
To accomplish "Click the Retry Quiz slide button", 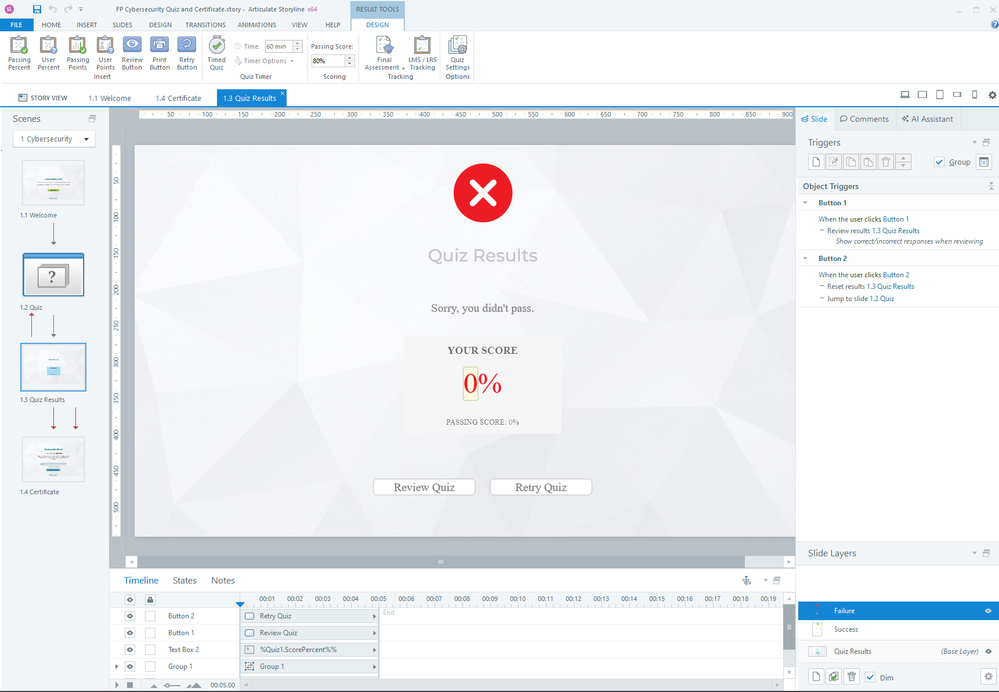I will click(x=541, y=487).
